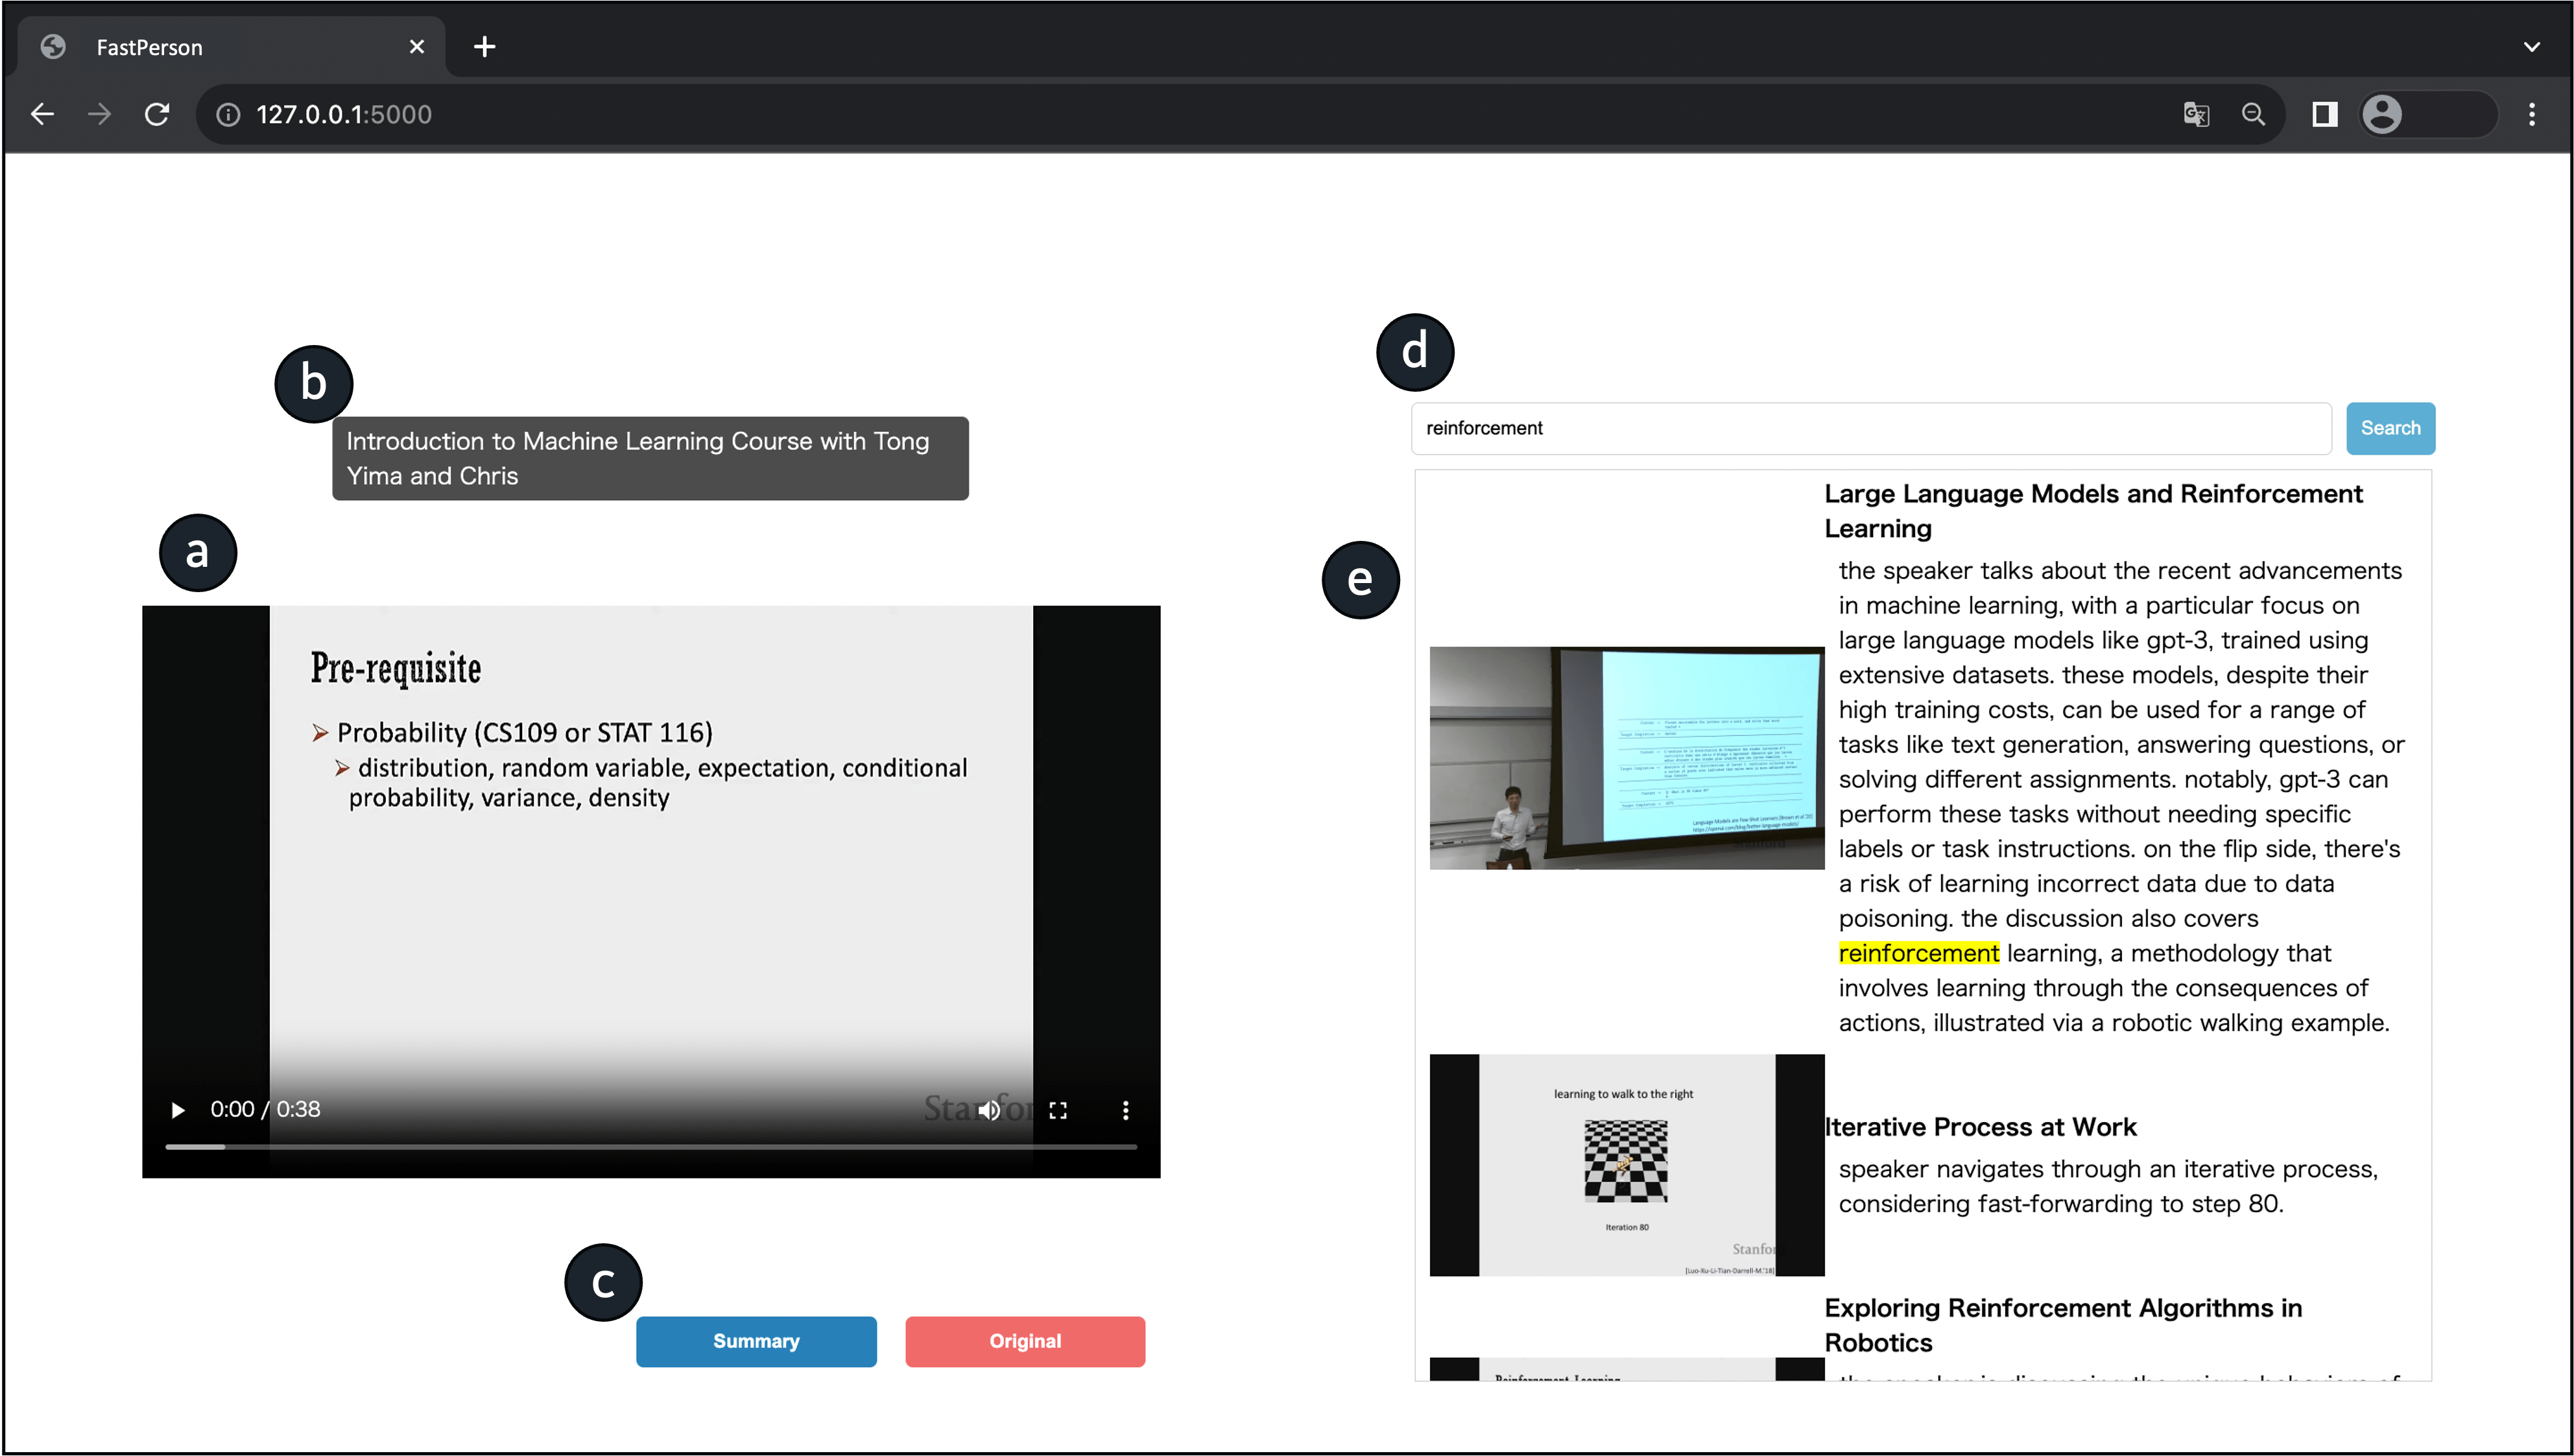Open a new browser tab
Viewport: 2574px width, 1456px height.
[484, 47]
